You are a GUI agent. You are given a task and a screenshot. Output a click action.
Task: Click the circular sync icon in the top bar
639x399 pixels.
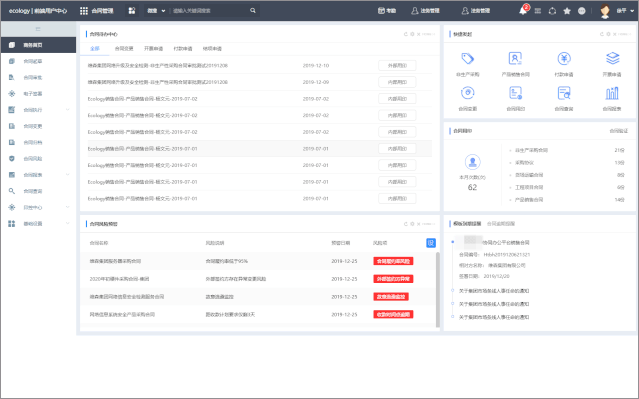tap(552, 11)
